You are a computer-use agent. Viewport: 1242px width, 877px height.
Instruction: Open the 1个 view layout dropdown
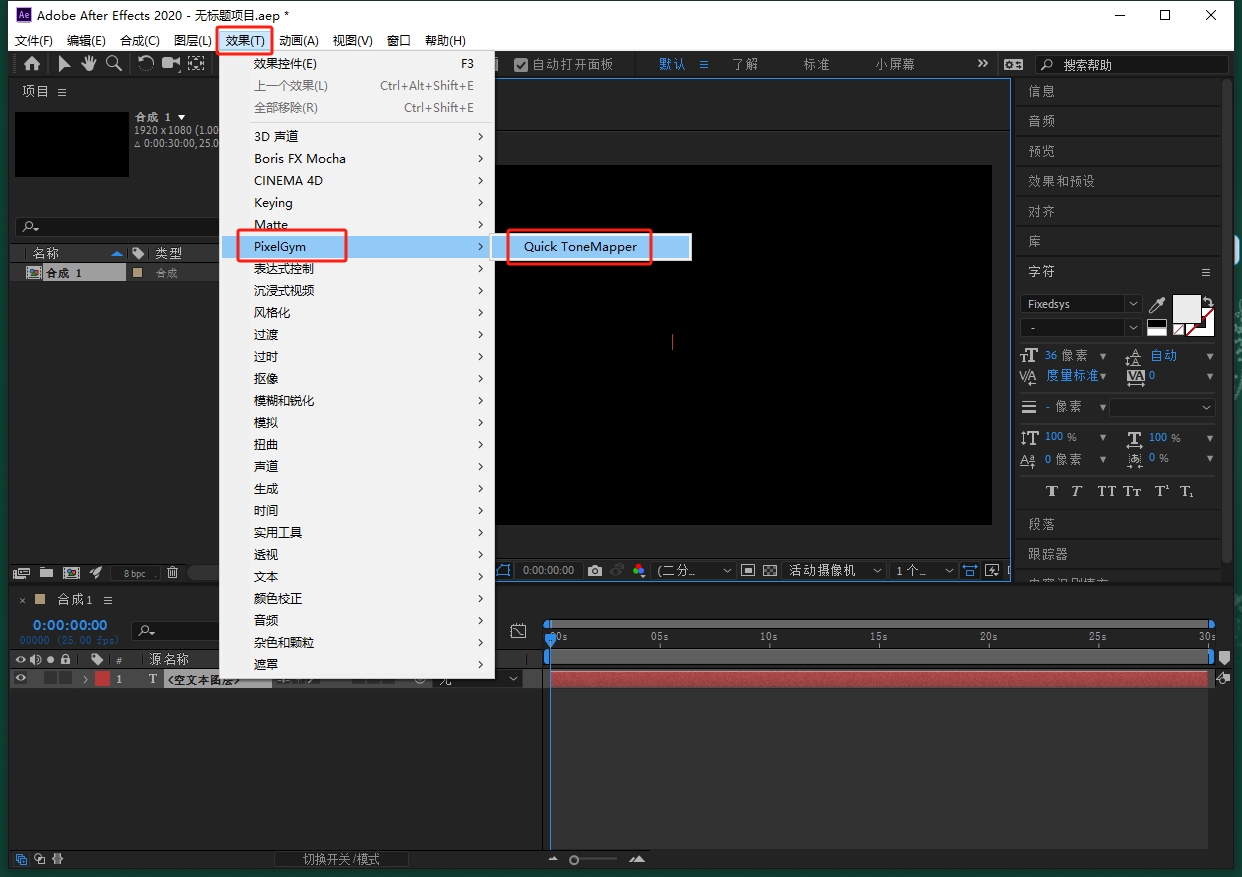pos(923,570)
